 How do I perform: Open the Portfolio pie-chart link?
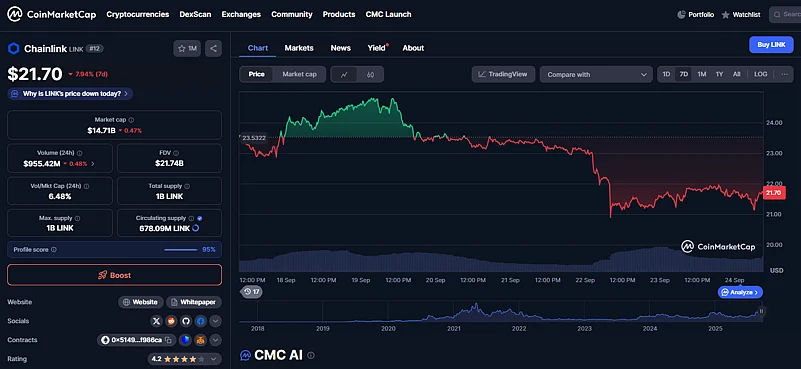[696, 15]
